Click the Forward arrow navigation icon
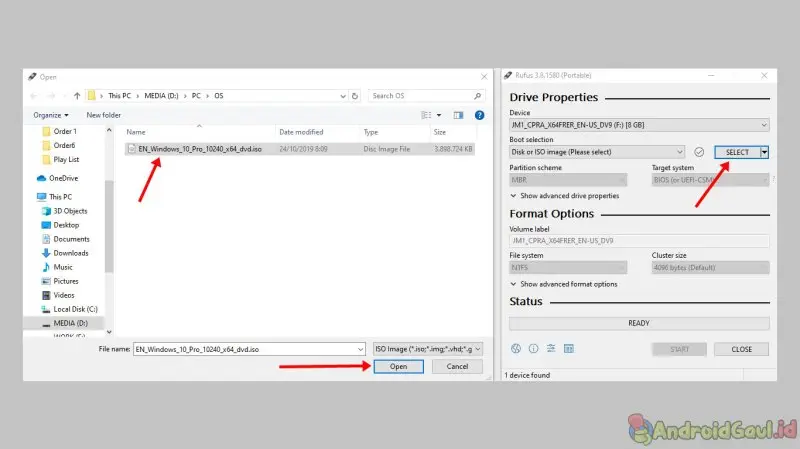The height and width of the screenshot is (449, 800). [51, 95]
